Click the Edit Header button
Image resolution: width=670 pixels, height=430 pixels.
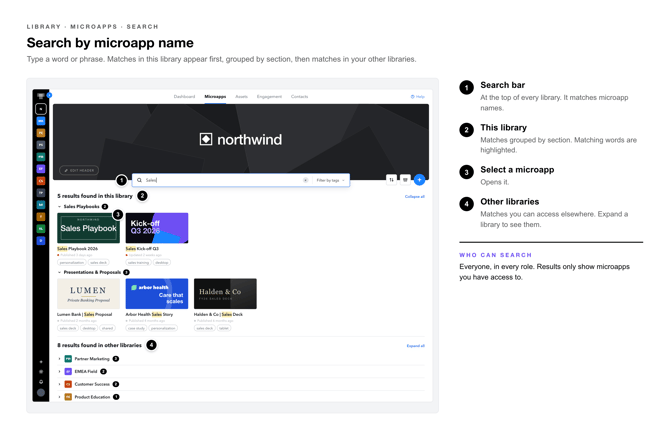click(79, 170)
